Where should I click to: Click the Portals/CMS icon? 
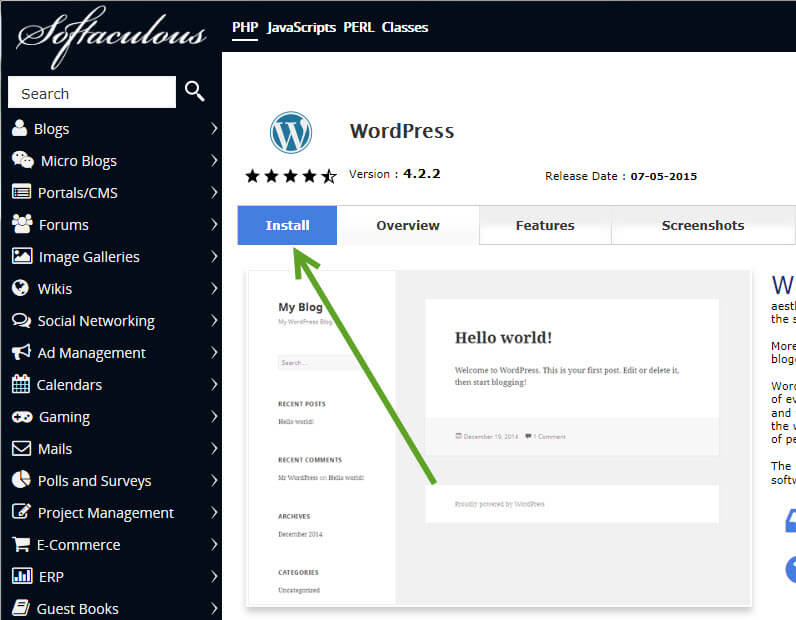pos(21,192)
